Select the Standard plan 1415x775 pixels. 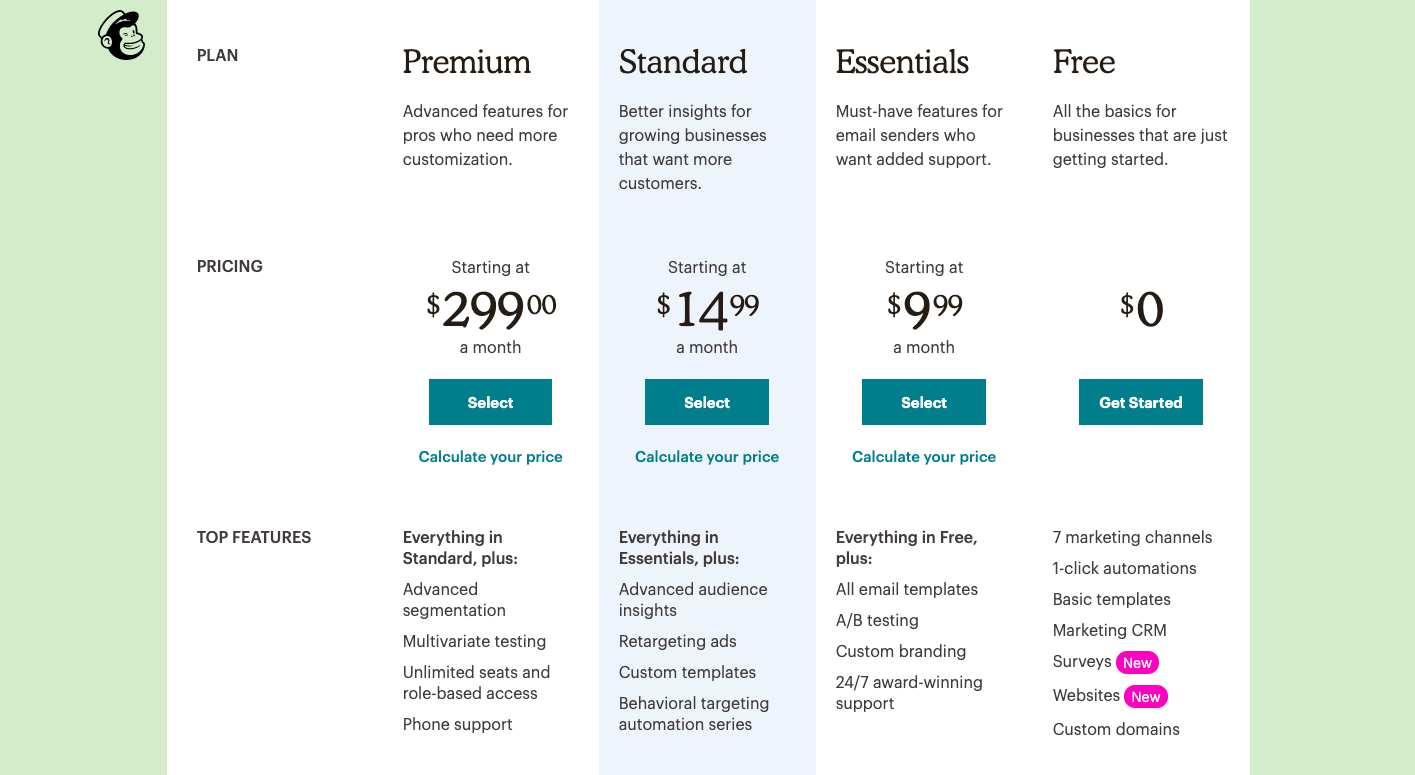707,402
